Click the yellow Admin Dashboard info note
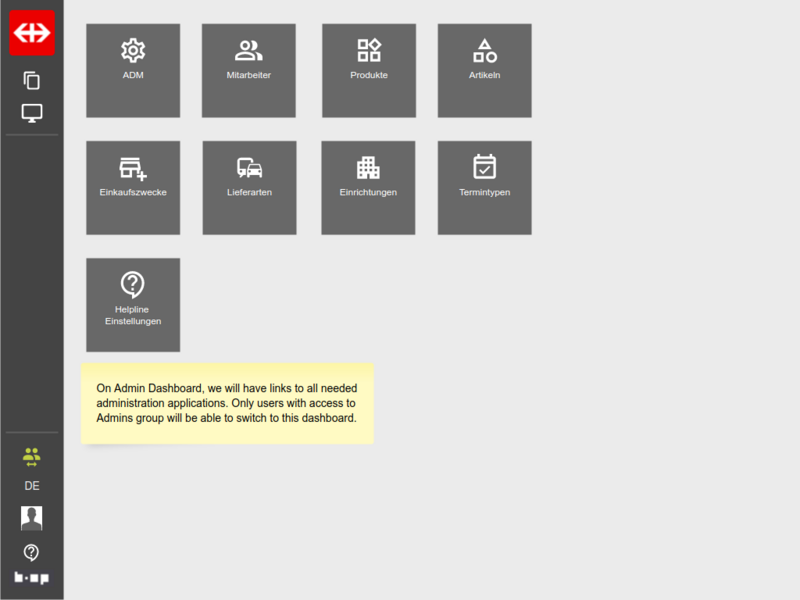The height and width of the screenshot is (600, 800). click(x=227, y=403)
